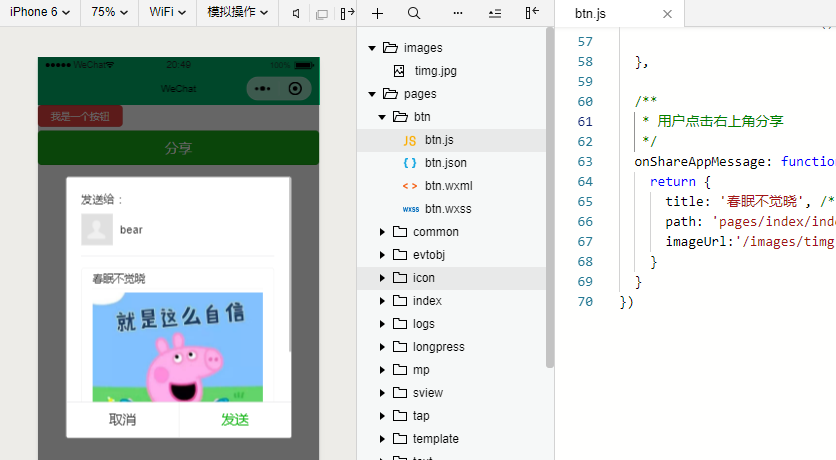Click the speaker mute icon
The image size is (836, 460).
pyautogui.click(x=296, y=13)
